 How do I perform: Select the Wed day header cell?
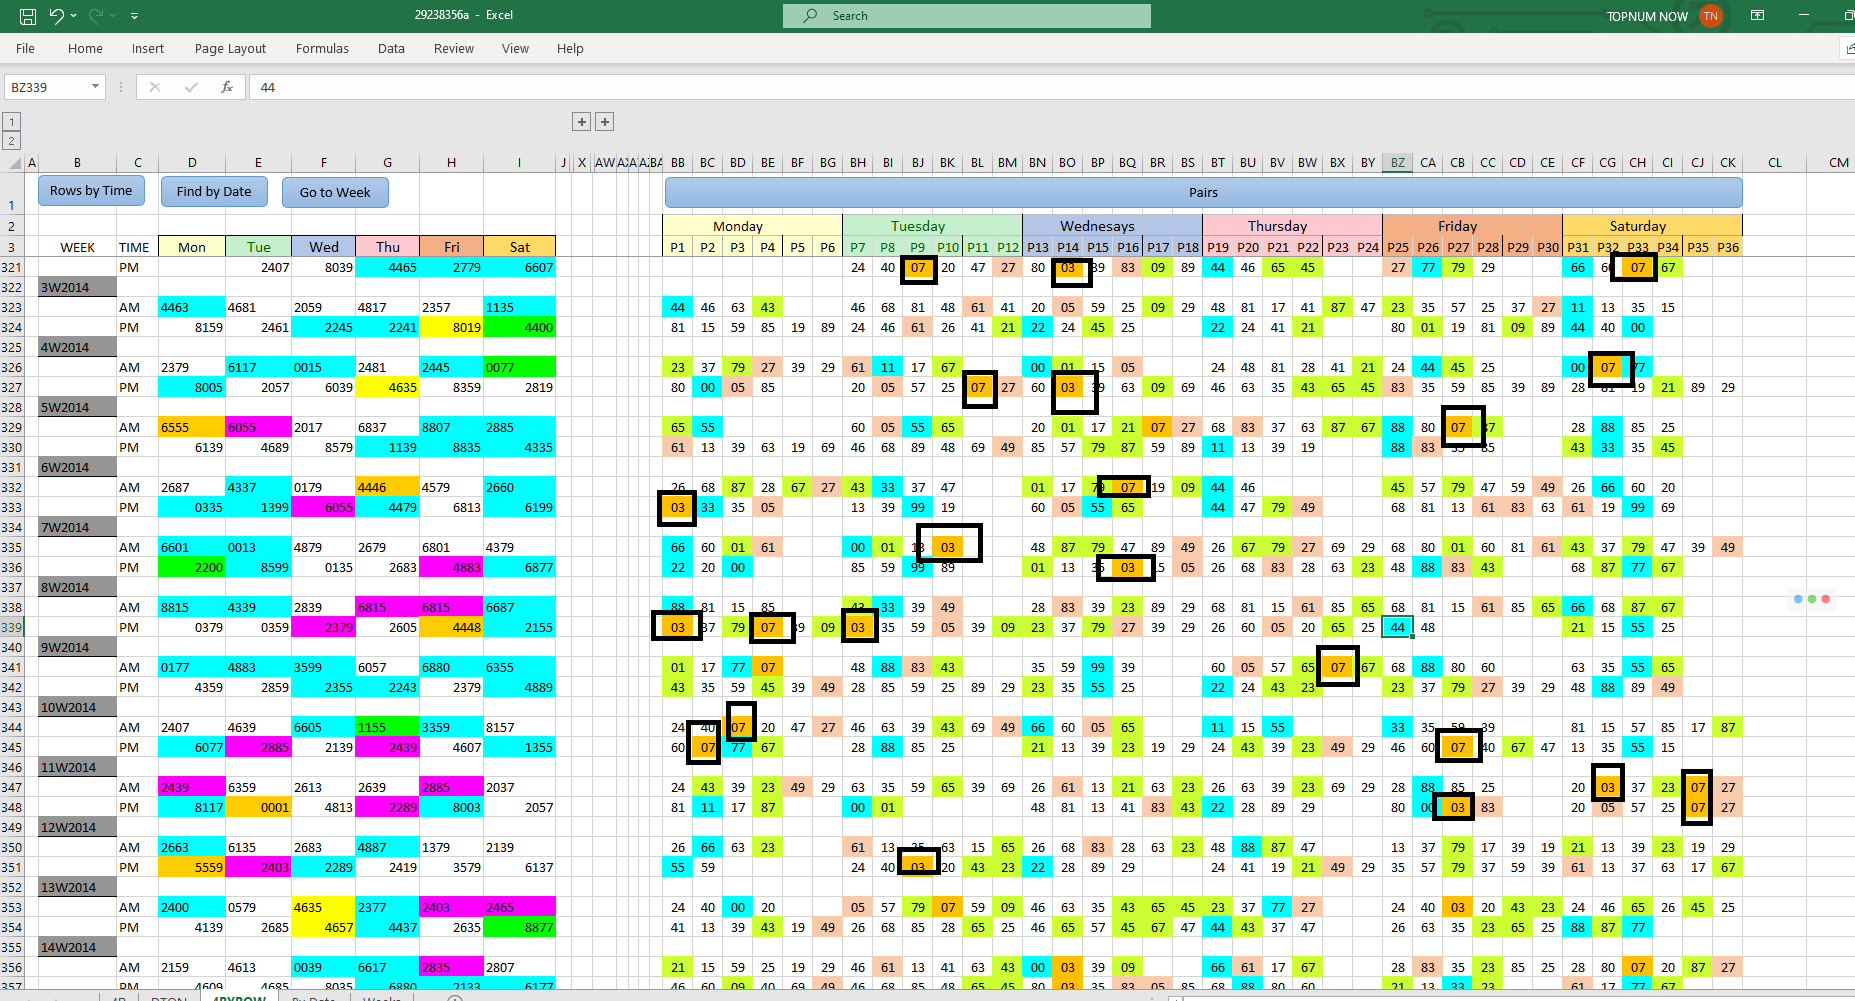(x=323, y=247)
